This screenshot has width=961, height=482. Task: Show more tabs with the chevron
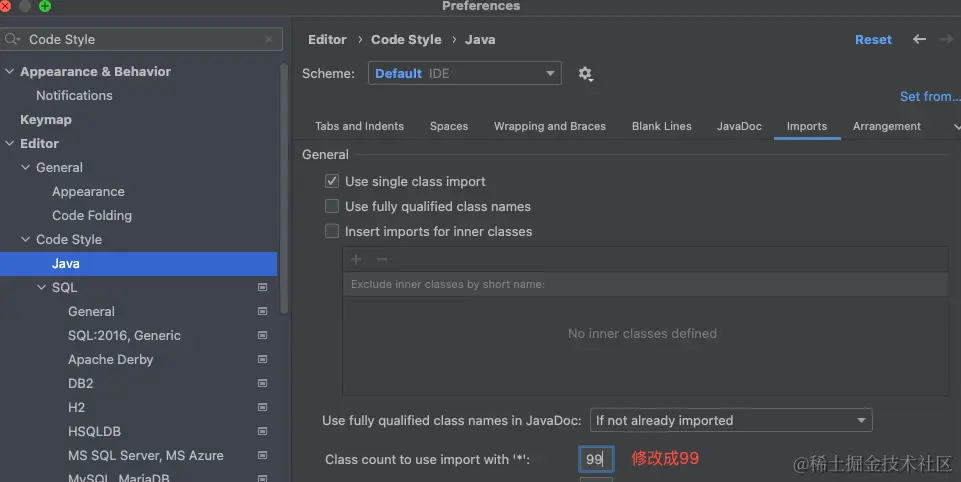click(957, 127)
